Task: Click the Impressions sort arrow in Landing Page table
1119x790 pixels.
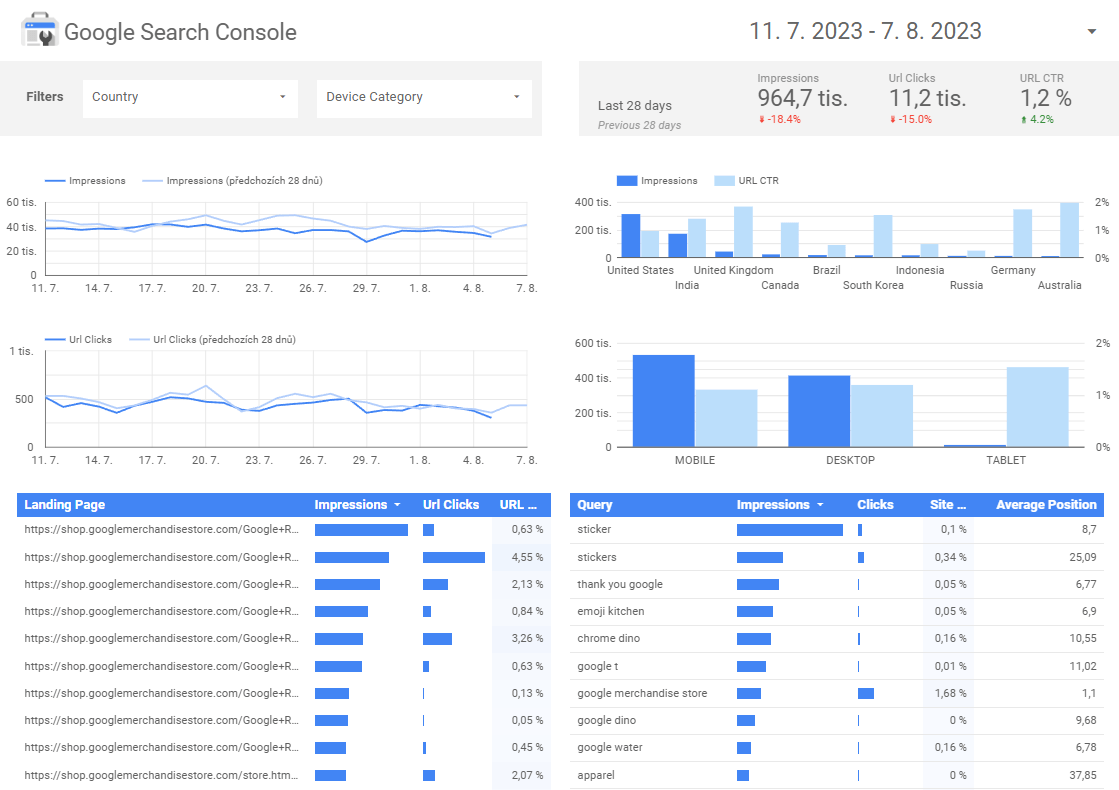Action: 397,505
